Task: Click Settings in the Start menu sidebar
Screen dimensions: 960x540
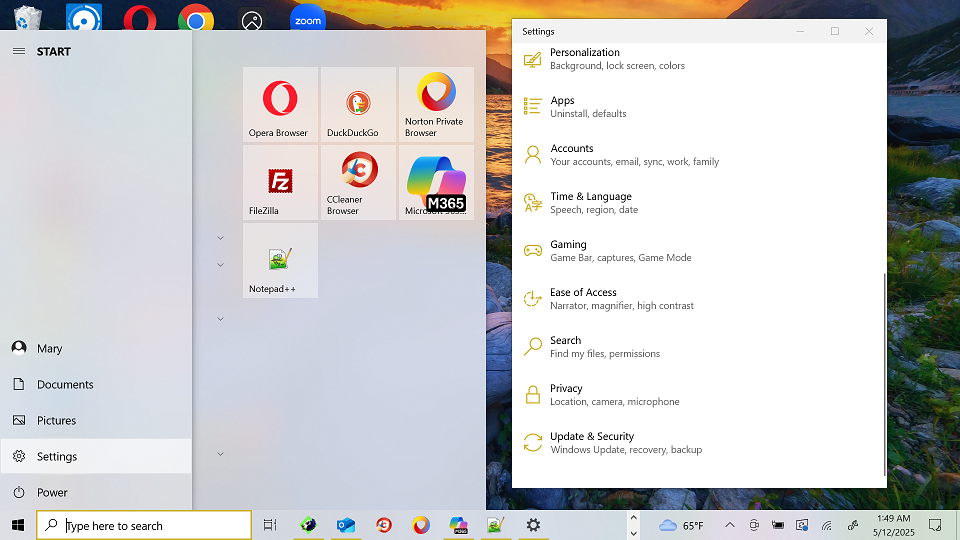Action: tap(57, 456)
